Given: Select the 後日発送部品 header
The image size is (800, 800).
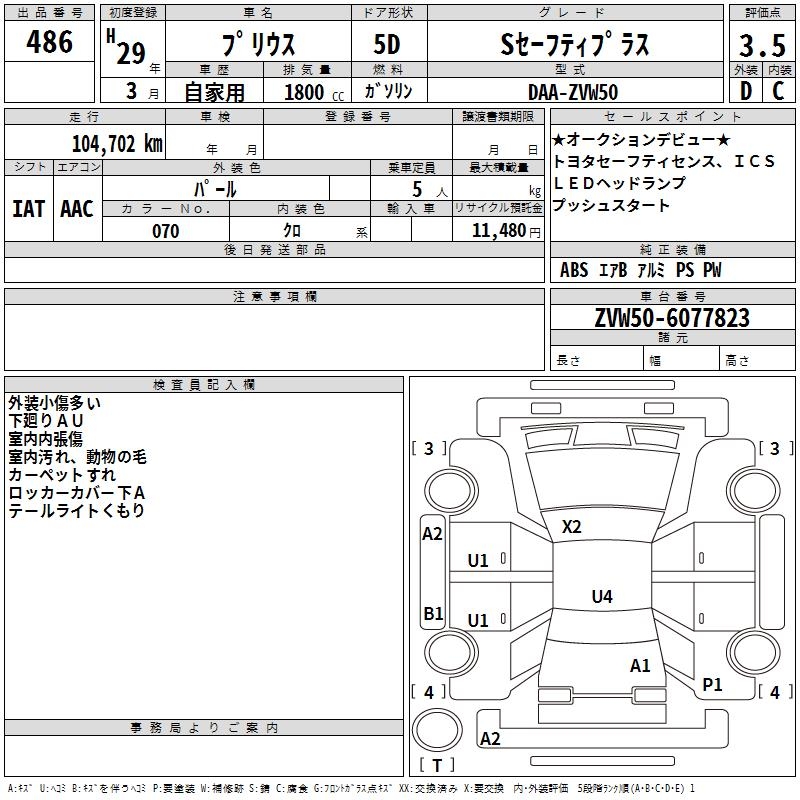Looking at the screenshot, I should click(x=274, y=249).
